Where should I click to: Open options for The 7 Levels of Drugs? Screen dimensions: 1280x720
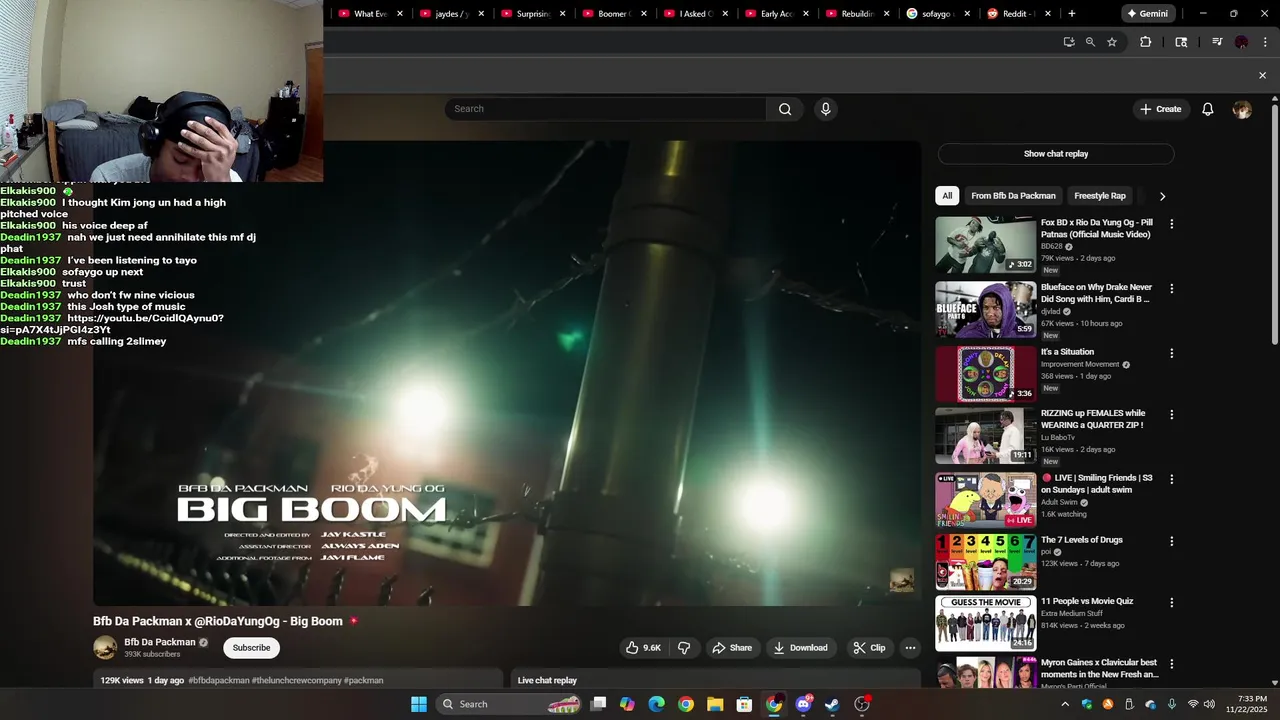click(x=1172, y=541)
